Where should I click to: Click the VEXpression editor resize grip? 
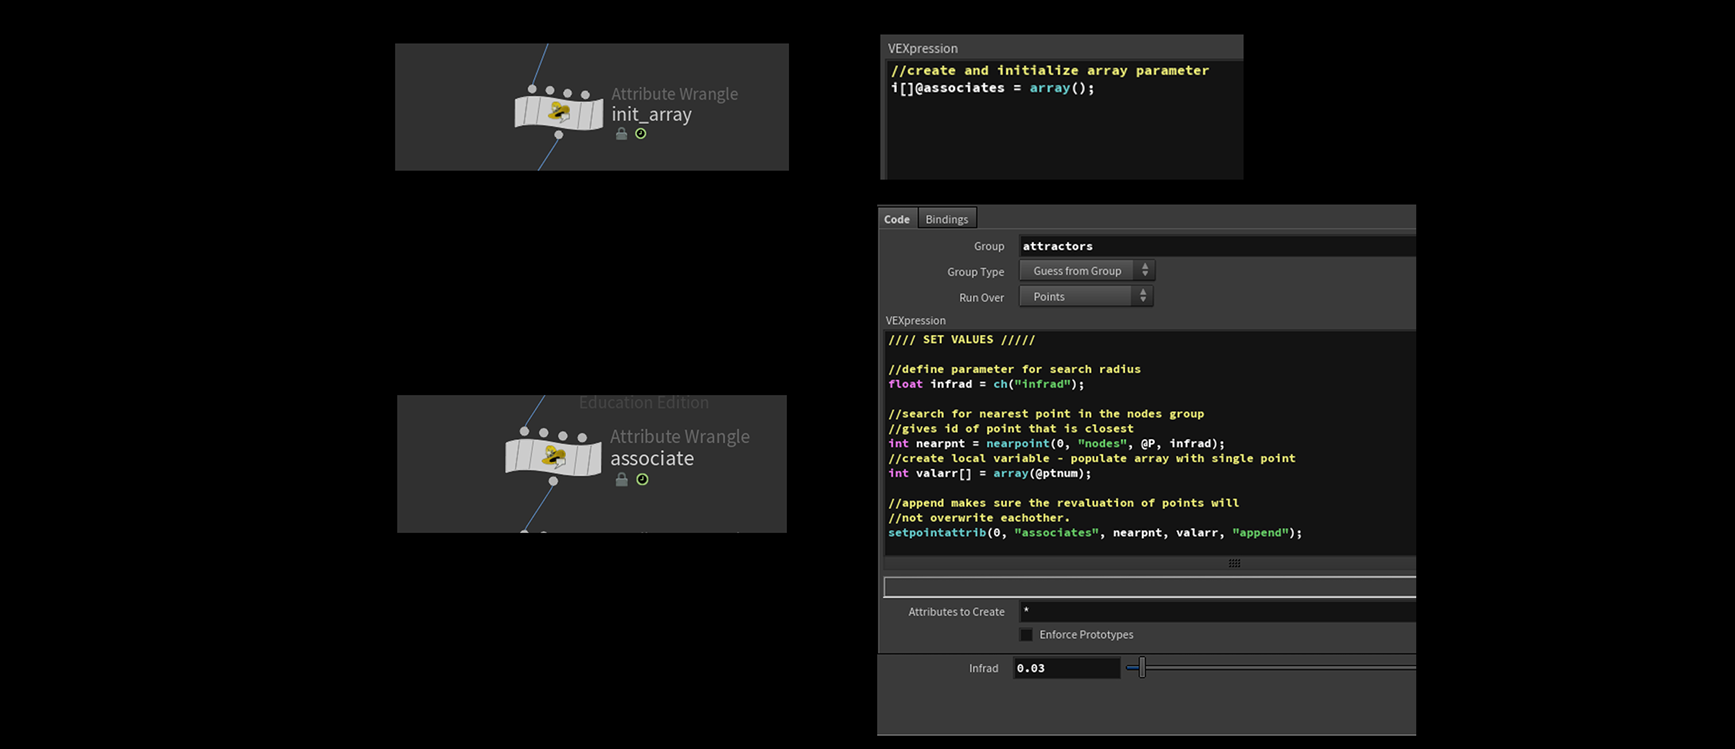click(1234, 563)
